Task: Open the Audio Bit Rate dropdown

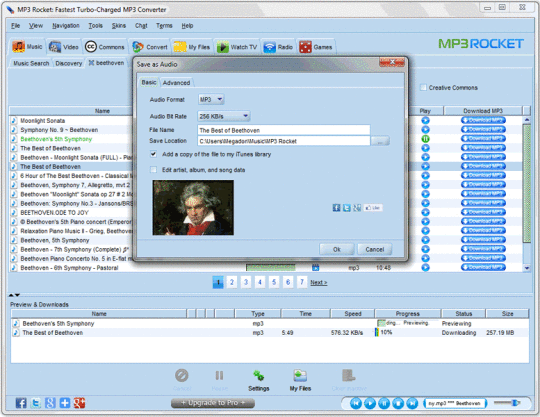Action: 224,116
